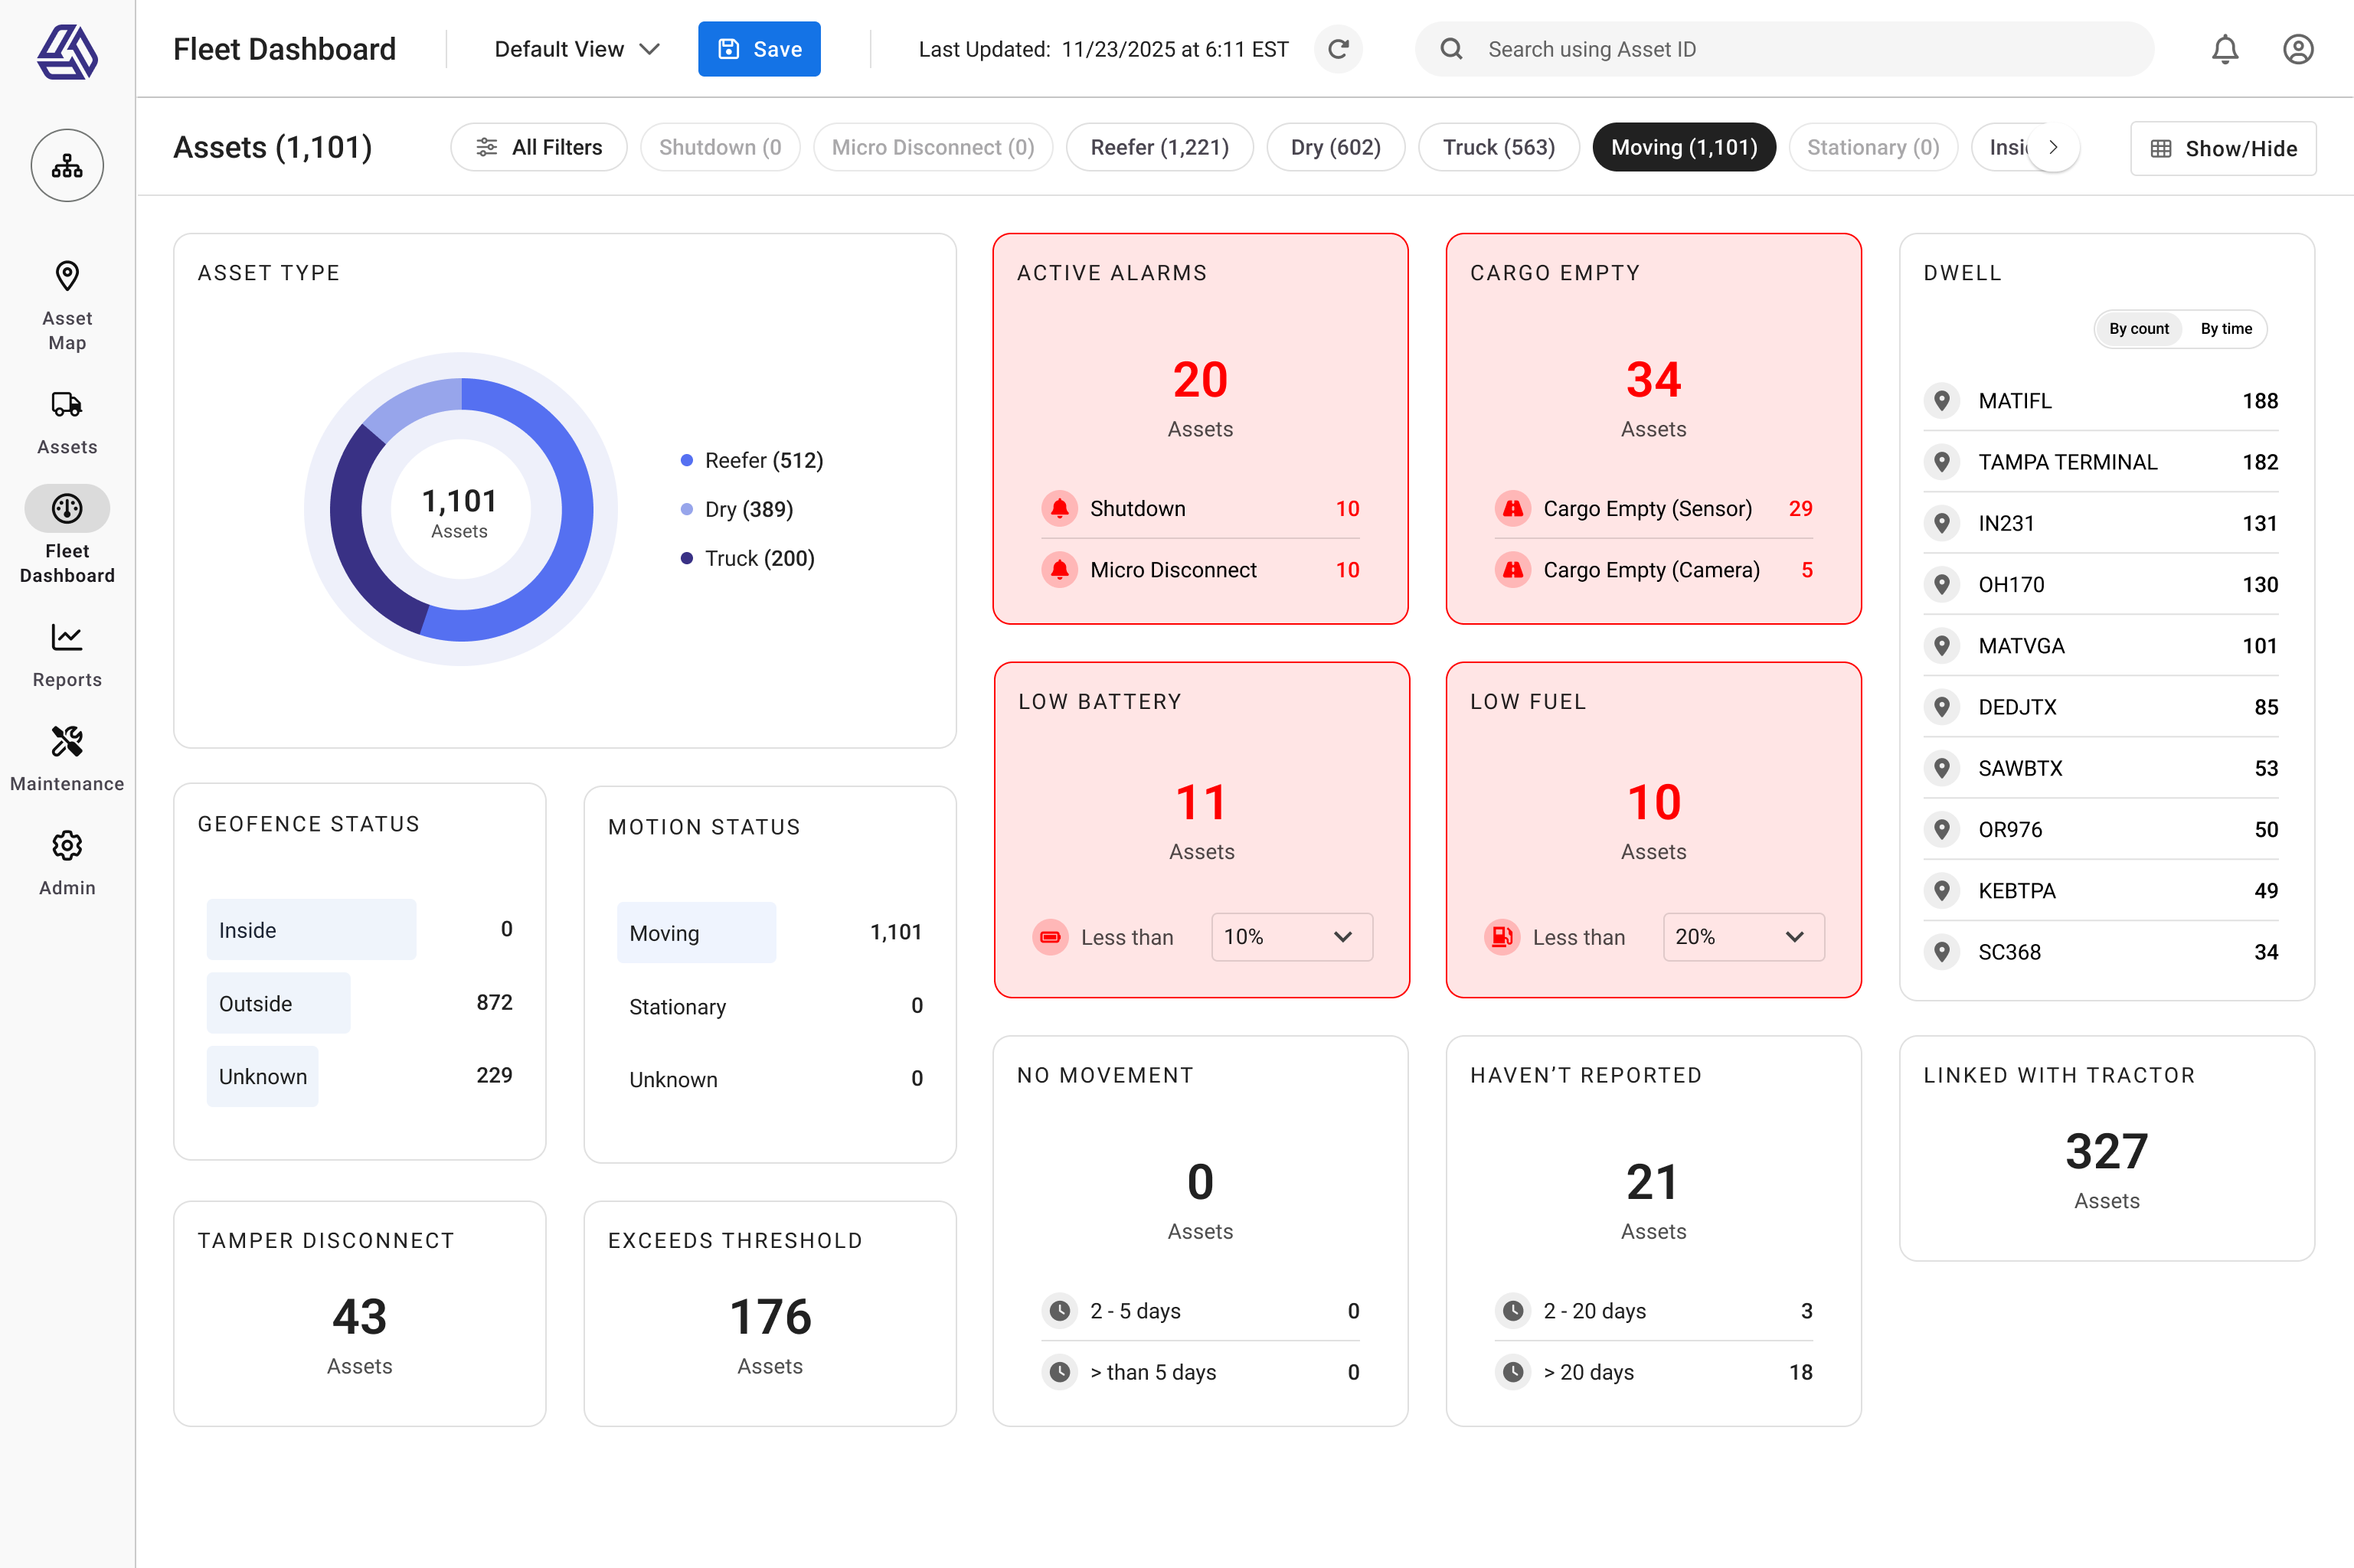The height and width of the screenshot is (1568, 2354).
Task: Open the Show/Hide panel
Action: [x=2222, y=148]
